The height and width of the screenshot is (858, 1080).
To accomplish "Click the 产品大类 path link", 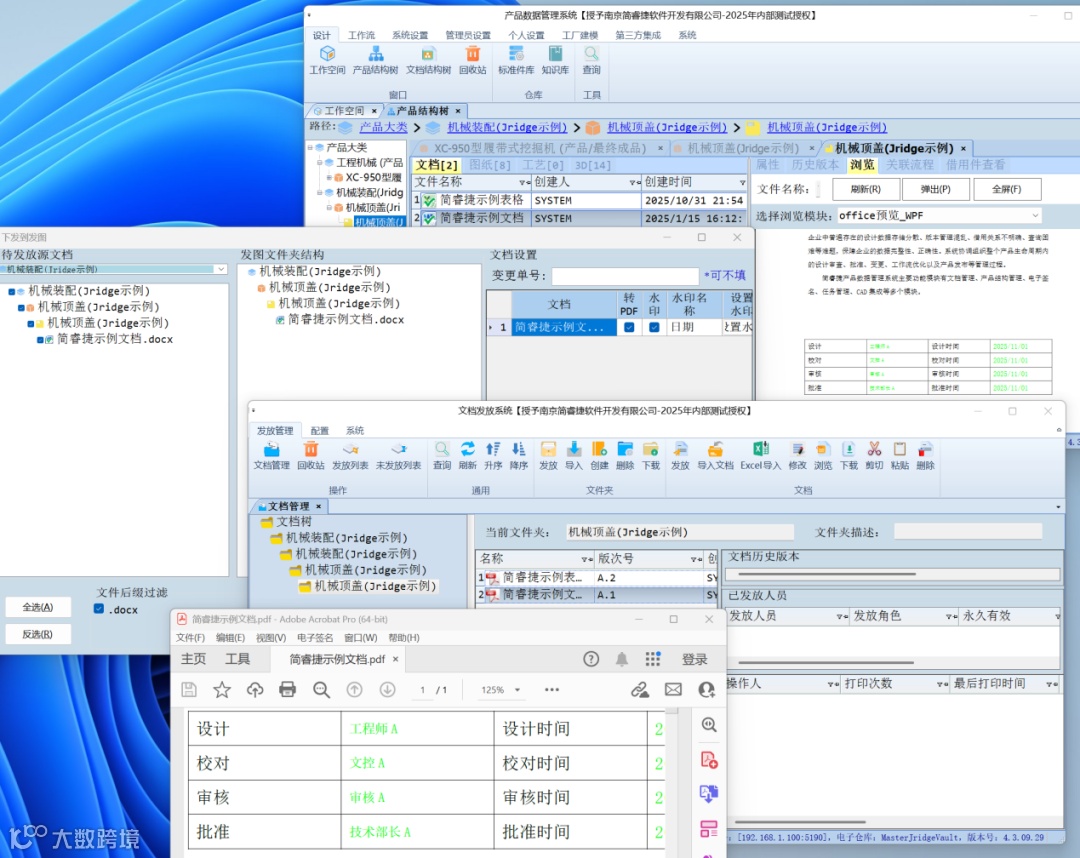I will (x=383, y=127).
